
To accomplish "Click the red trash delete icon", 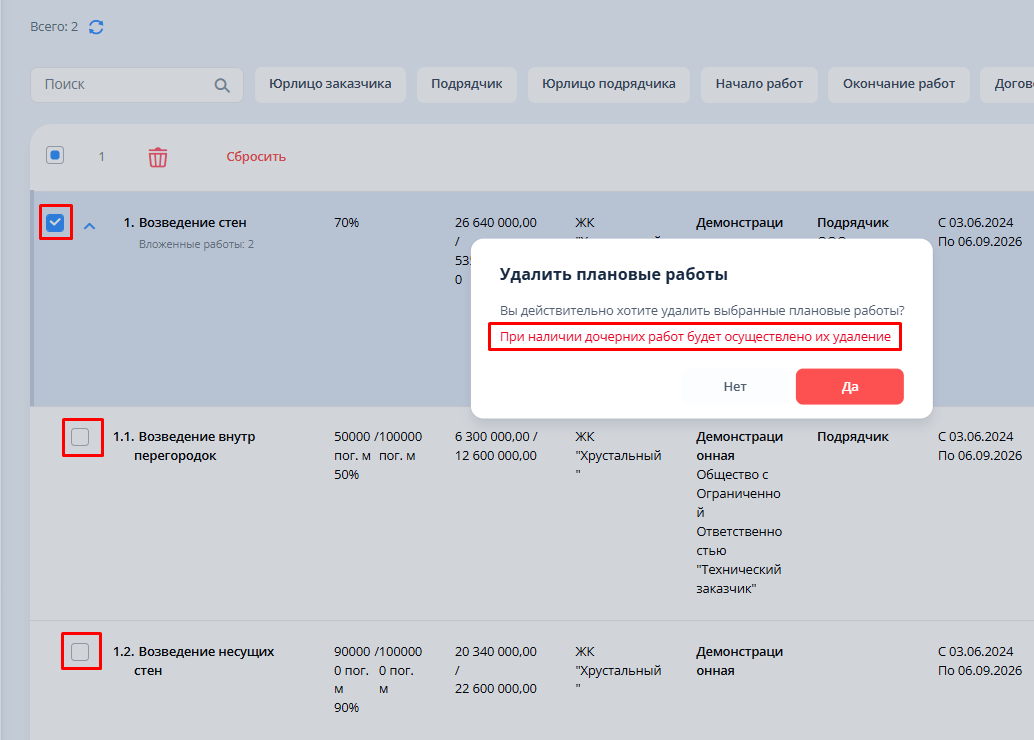I will 158,157.
